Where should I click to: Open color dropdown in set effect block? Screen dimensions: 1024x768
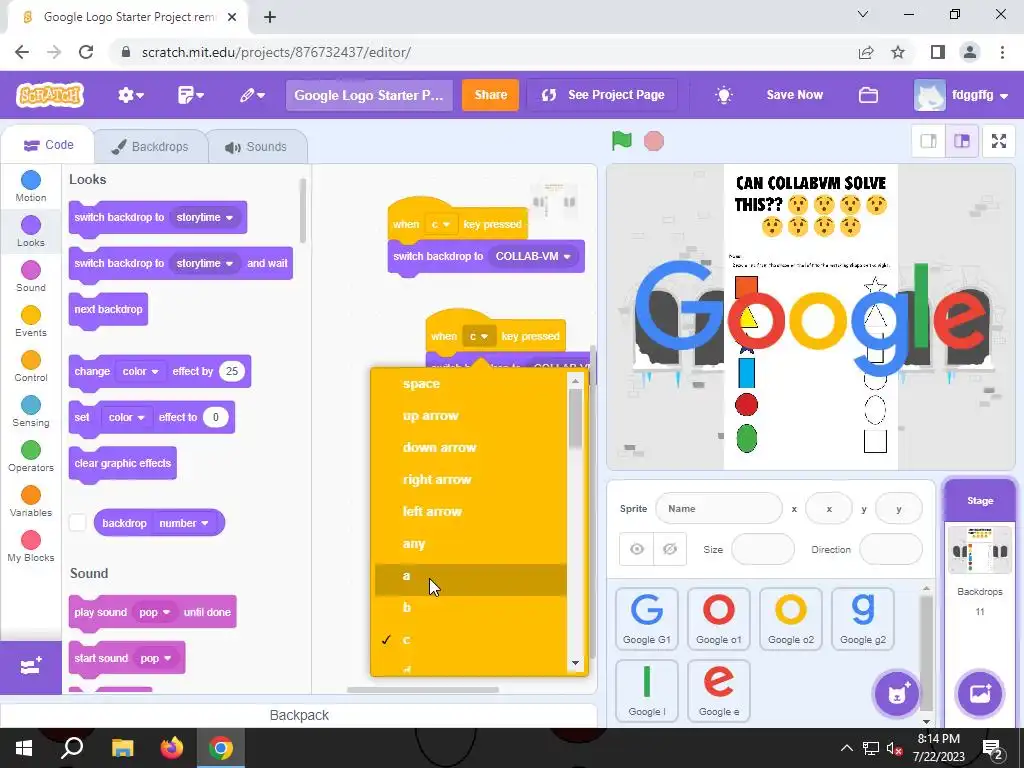click(x=127, y=417)
